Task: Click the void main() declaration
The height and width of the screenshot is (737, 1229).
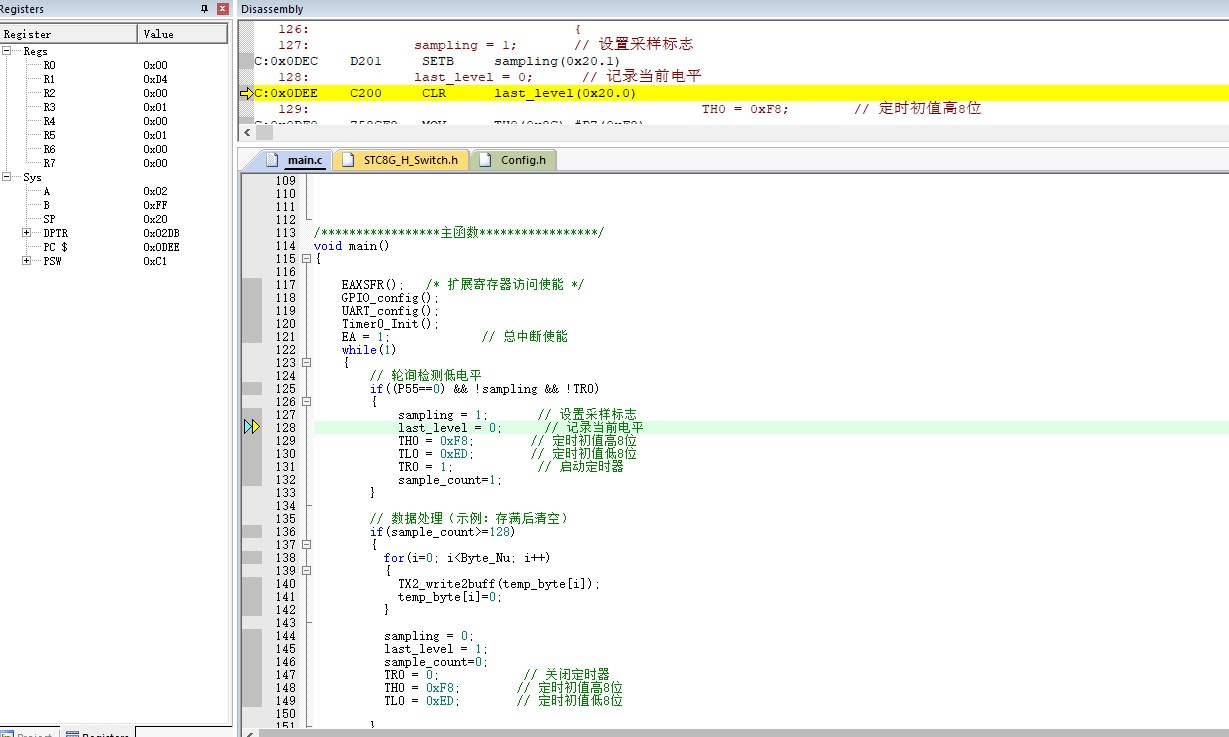Action: (351, 246)
